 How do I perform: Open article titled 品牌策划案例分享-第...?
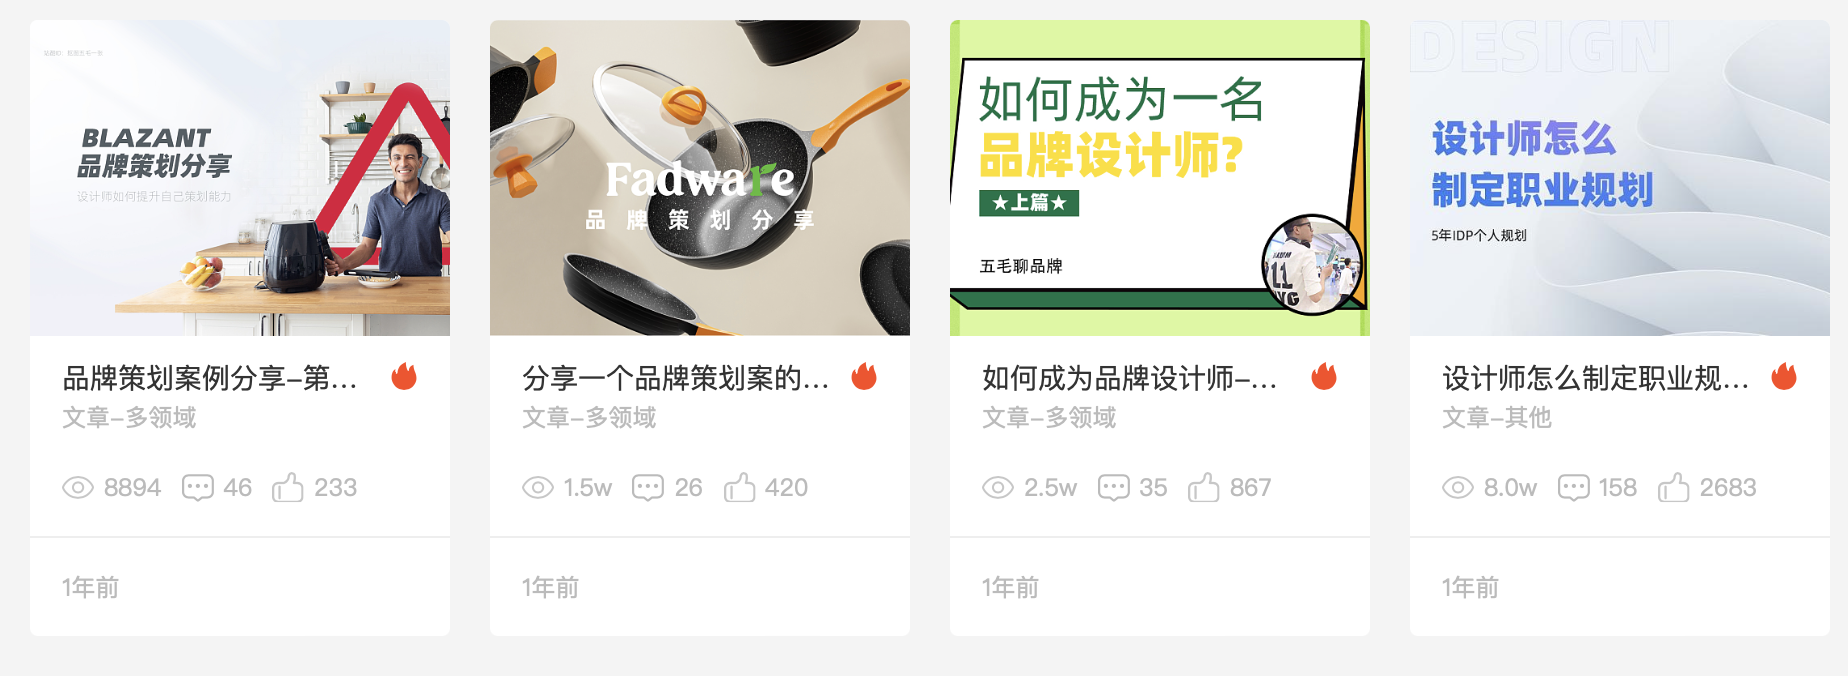(210, 378)
